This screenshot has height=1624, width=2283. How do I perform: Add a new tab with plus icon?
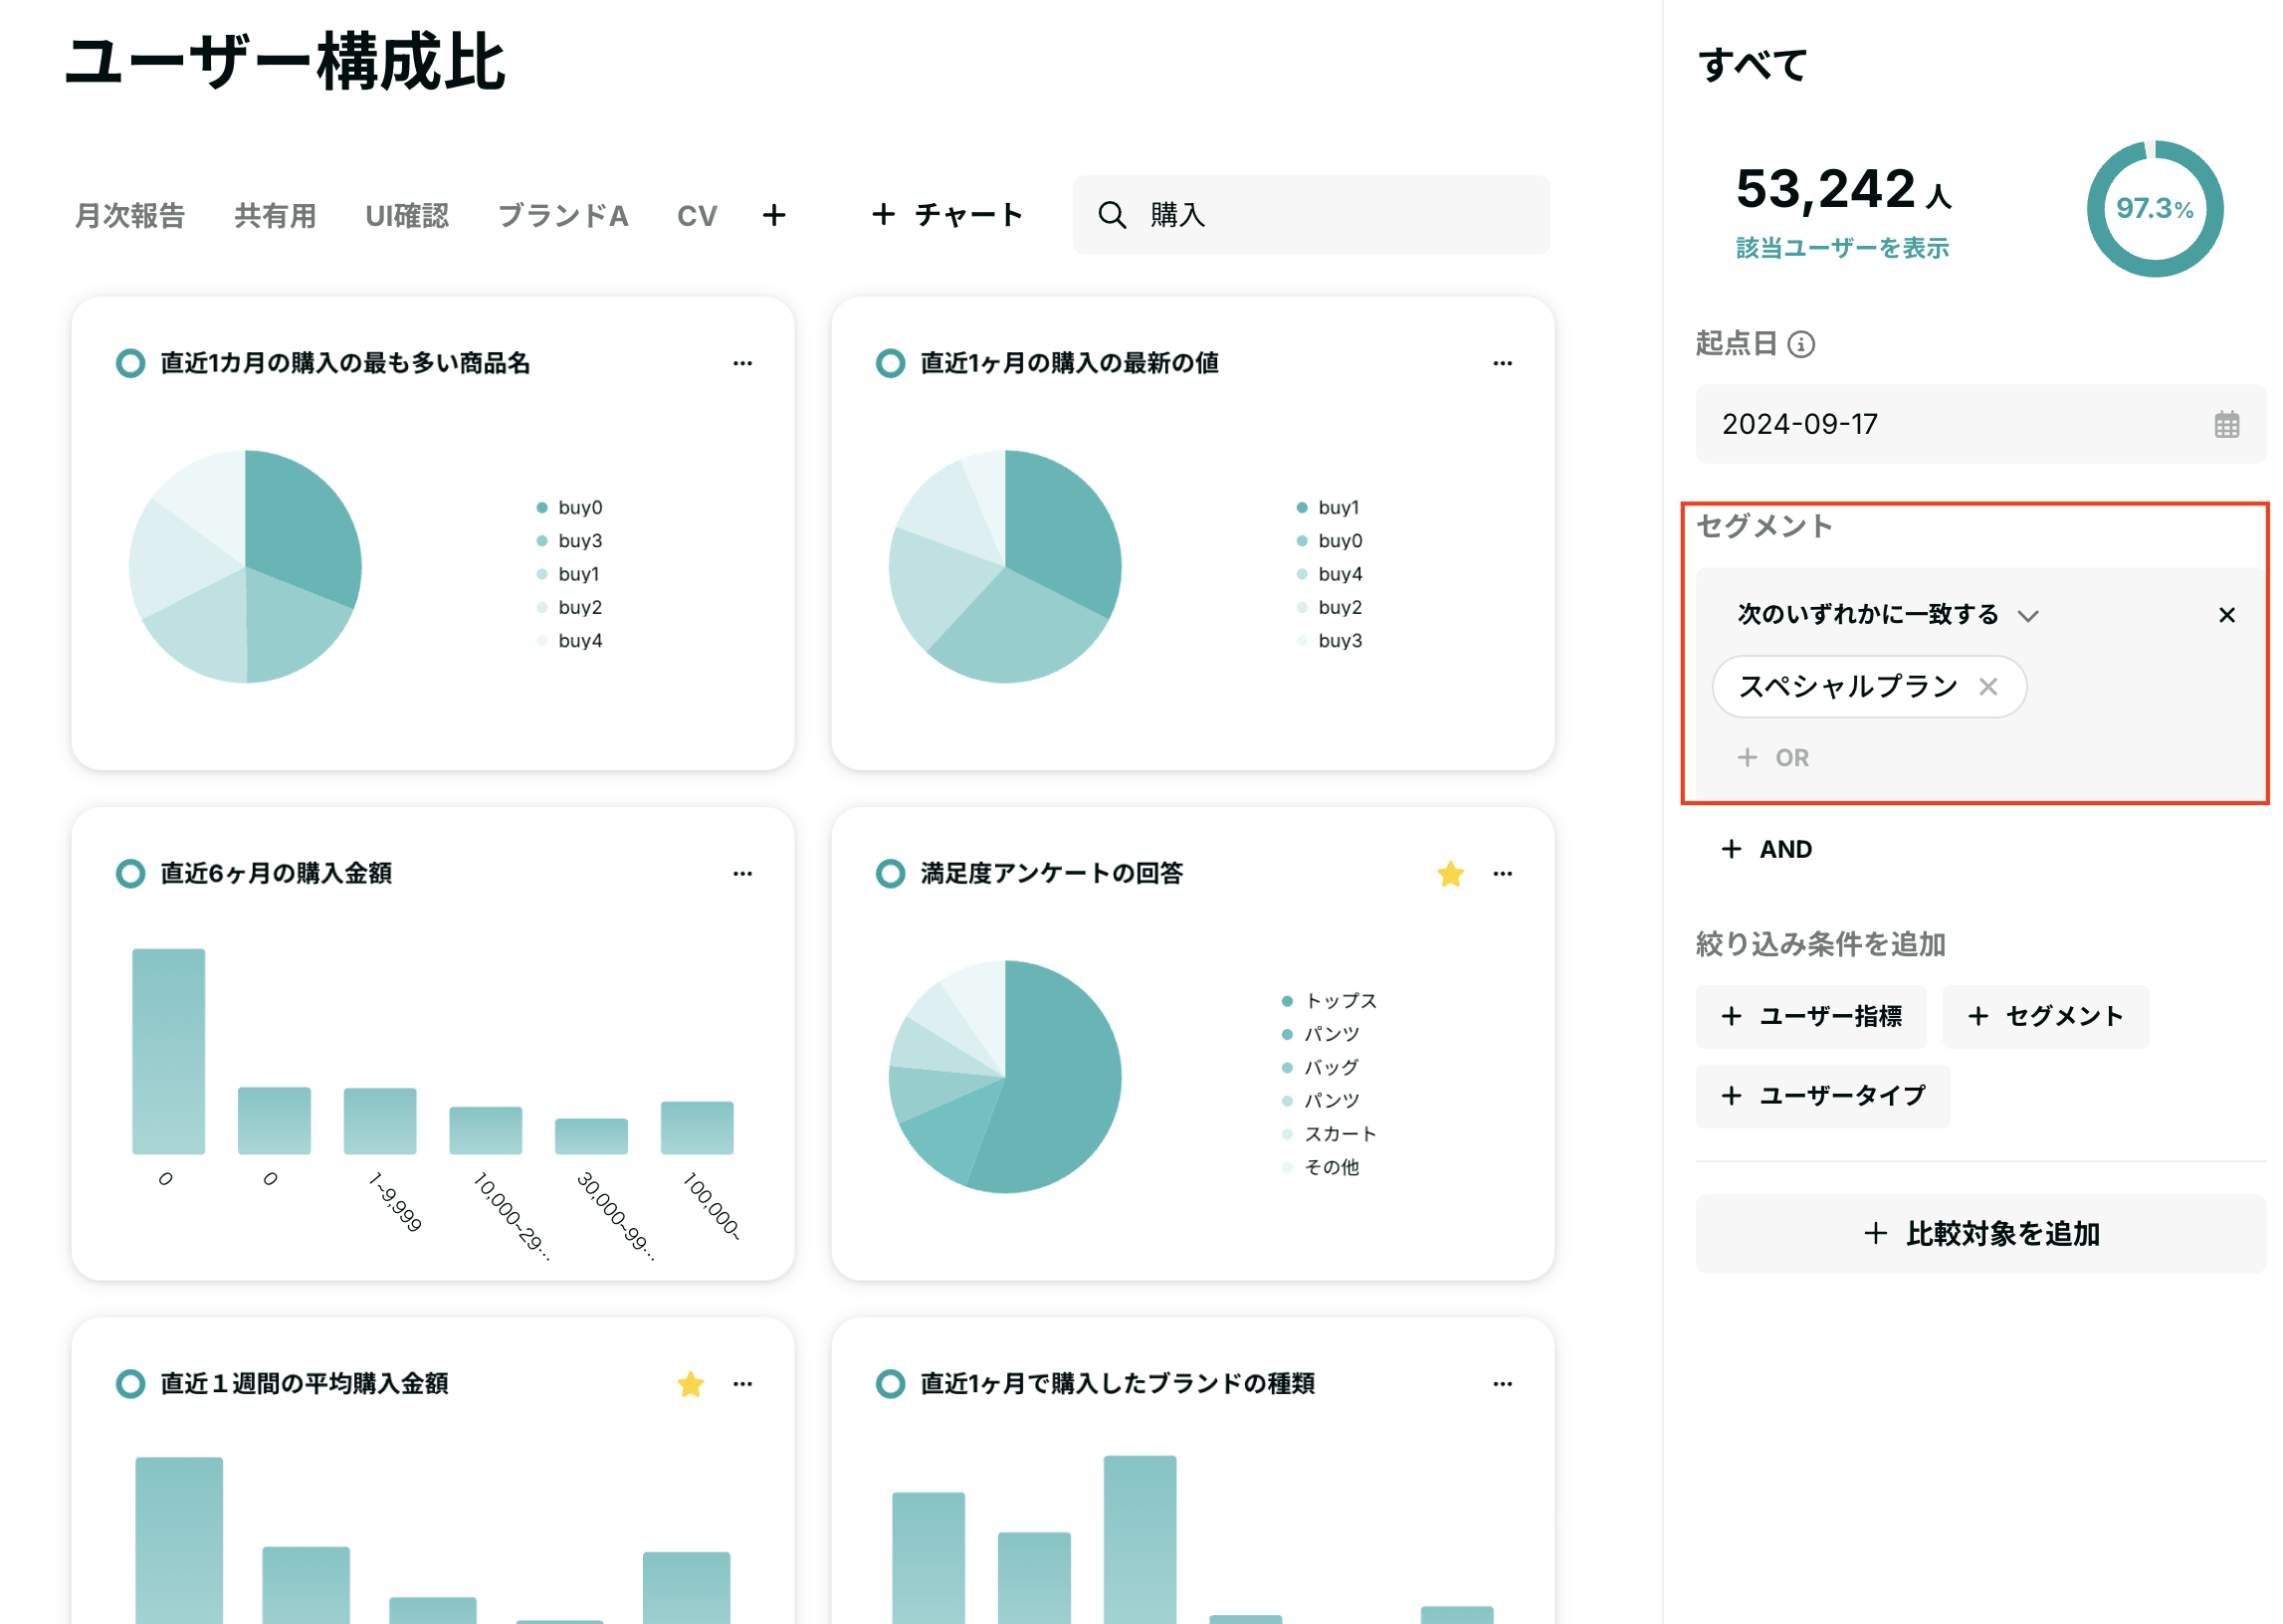click(774, 215)
